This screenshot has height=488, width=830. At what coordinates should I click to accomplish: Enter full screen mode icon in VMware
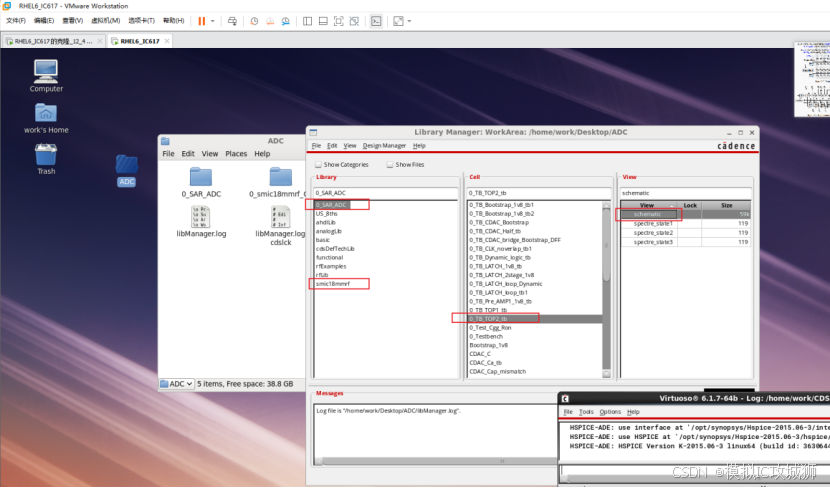click(x=339, y=21)
